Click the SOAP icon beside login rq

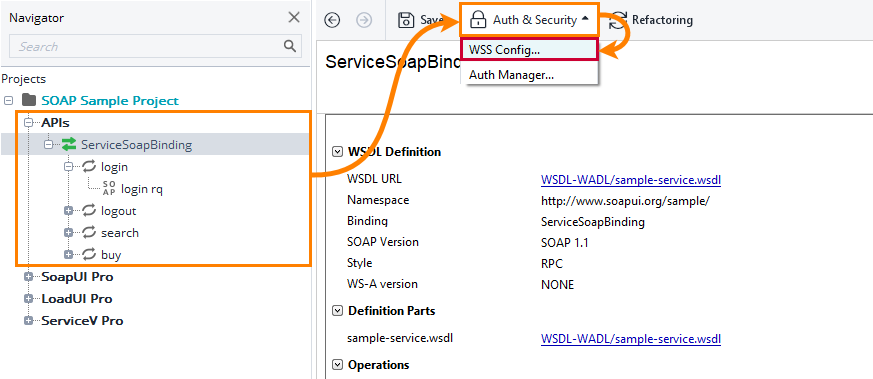coord(110,189)
